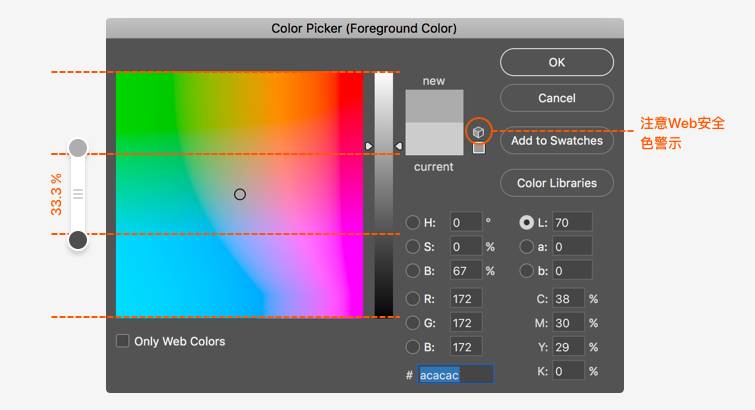Select the H hue radio button

pos(412,222)
